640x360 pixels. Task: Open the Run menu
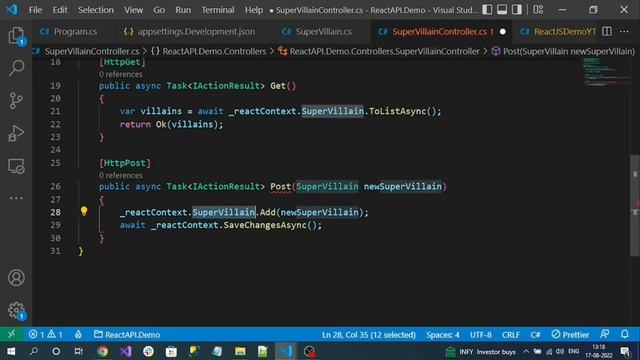[183, 10]
